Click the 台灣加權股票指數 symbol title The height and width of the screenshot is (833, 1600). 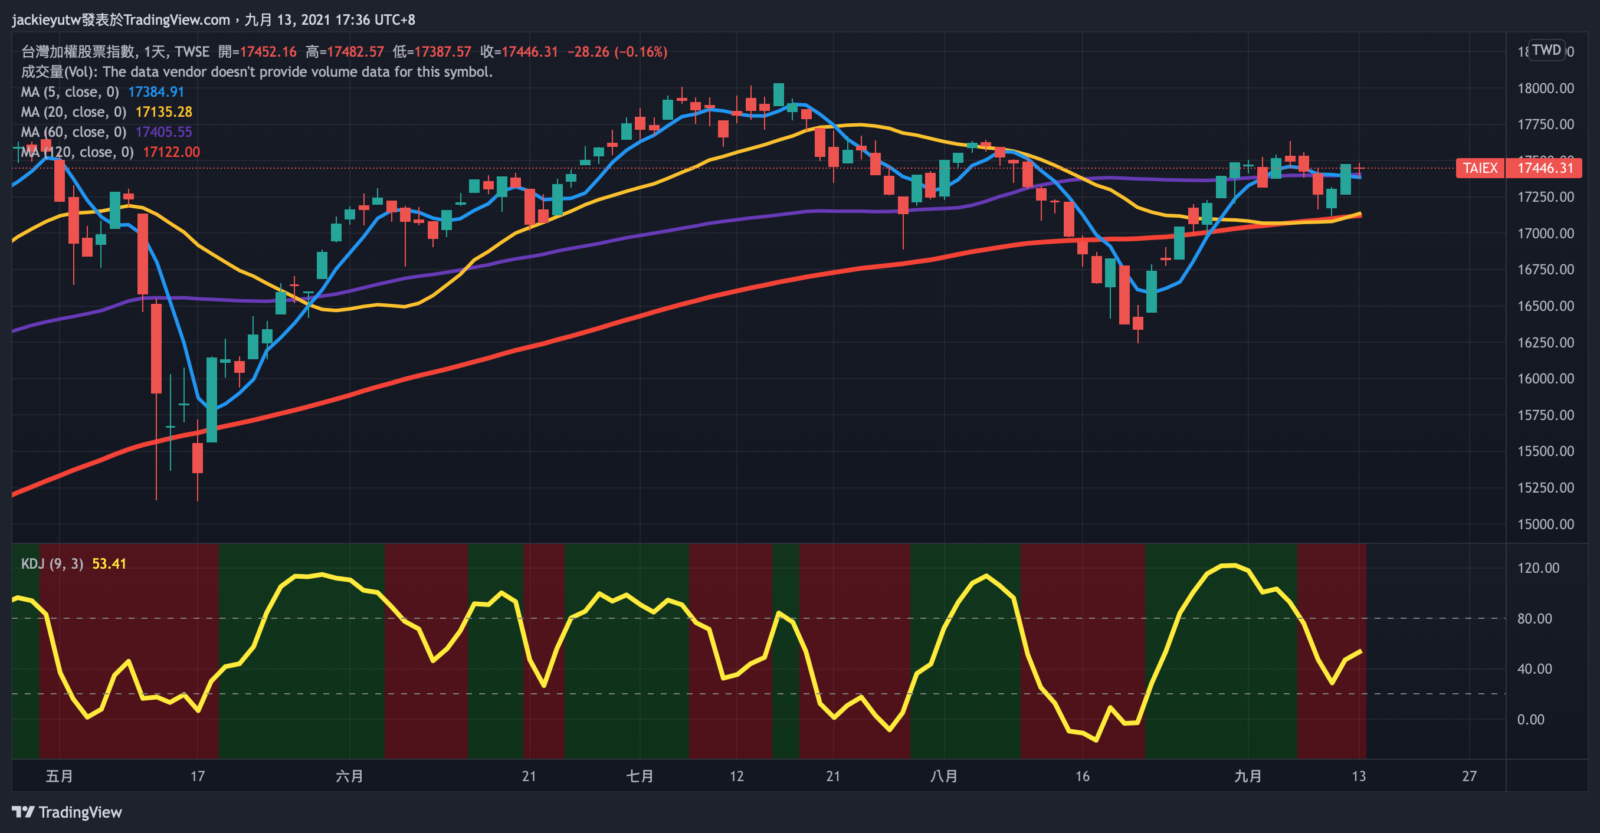[78, 52]
